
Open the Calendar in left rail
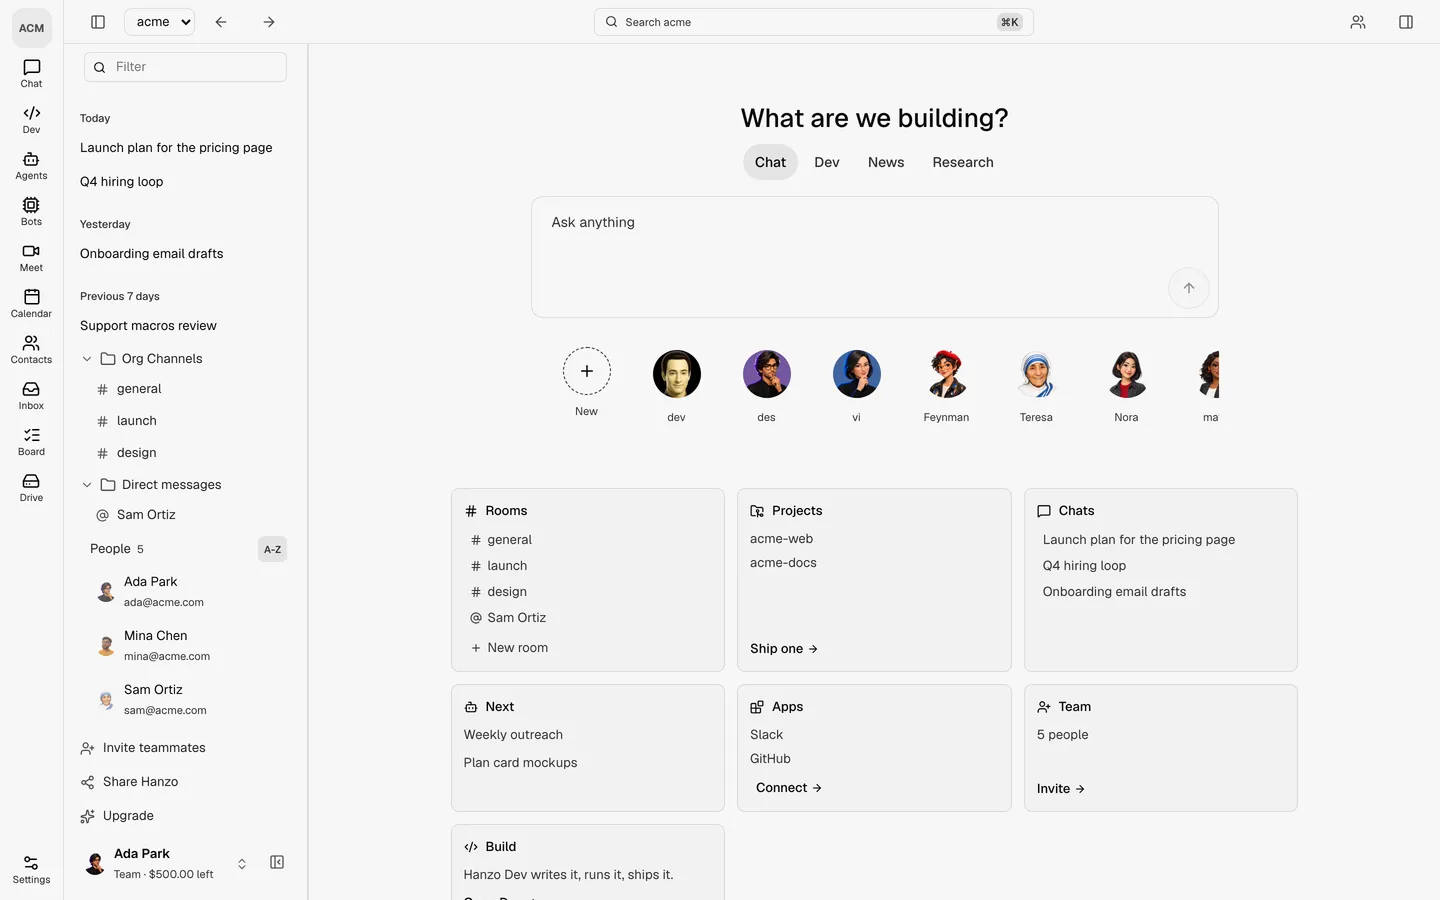point(31,304)
